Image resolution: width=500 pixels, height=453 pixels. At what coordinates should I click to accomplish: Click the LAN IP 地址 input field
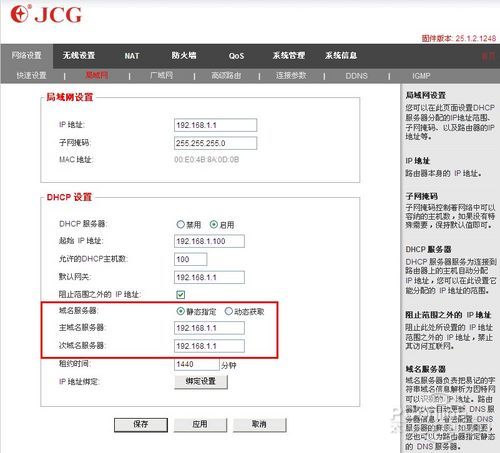[215, 125]
